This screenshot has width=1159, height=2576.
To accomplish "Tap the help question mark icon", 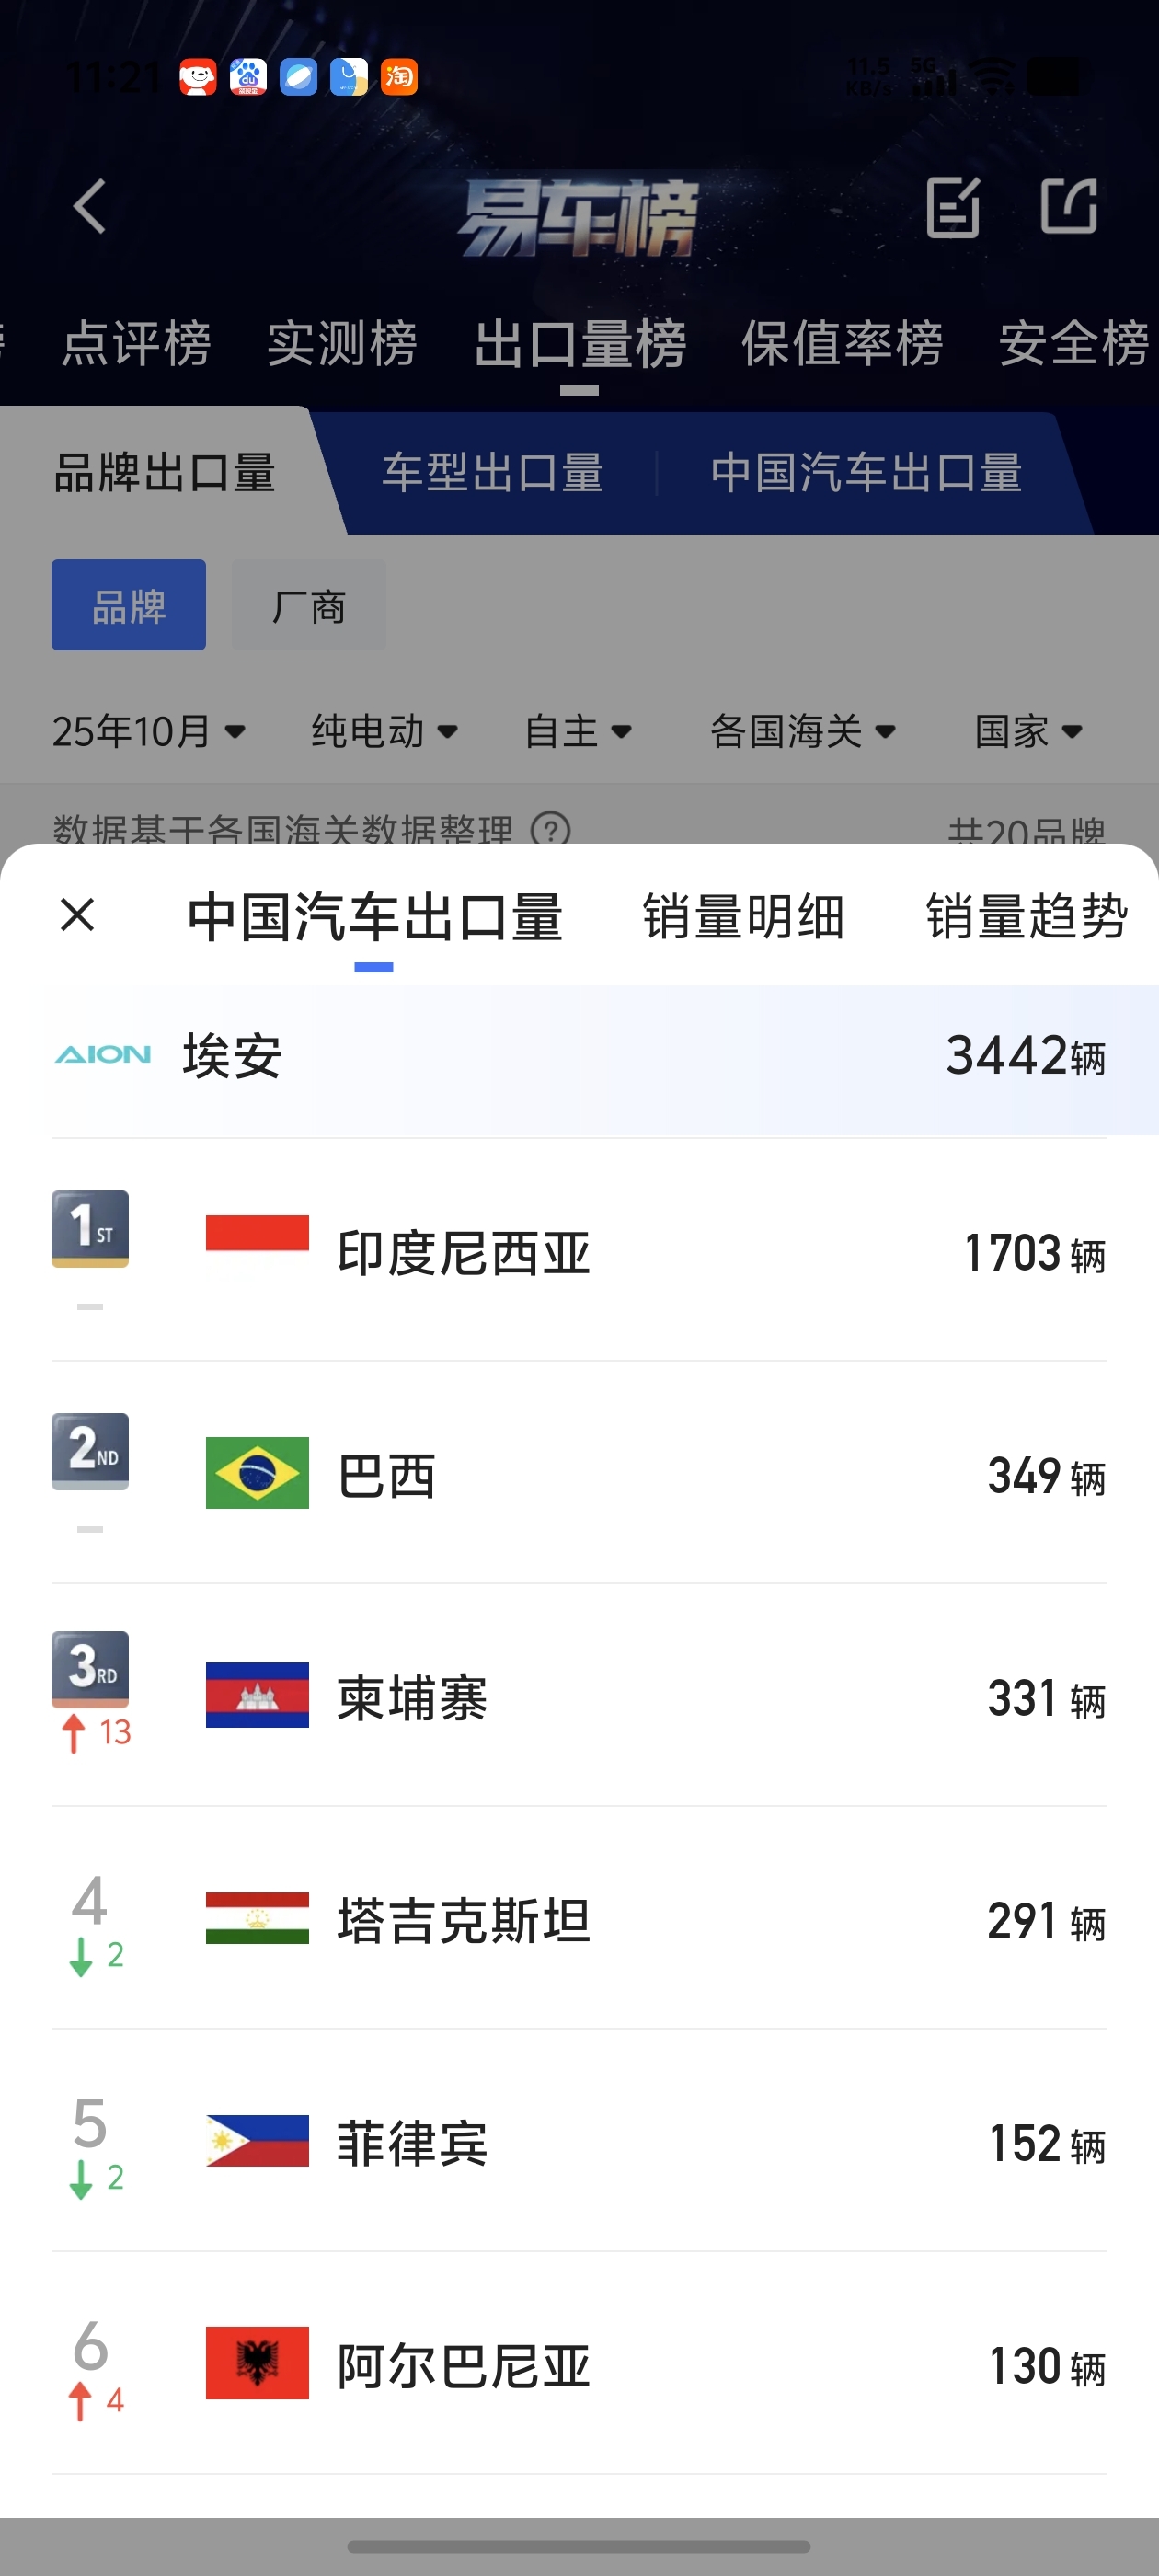I will (550, 830).
